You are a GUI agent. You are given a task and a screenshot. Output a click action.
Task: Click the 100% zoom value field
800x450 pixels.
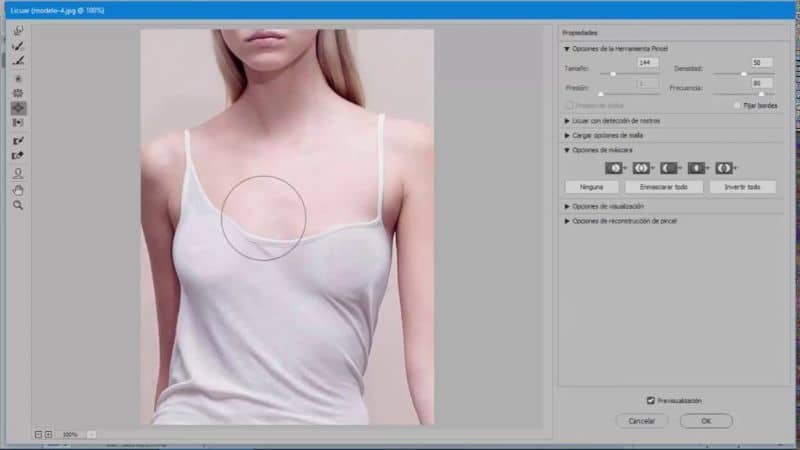pos(70,435)
